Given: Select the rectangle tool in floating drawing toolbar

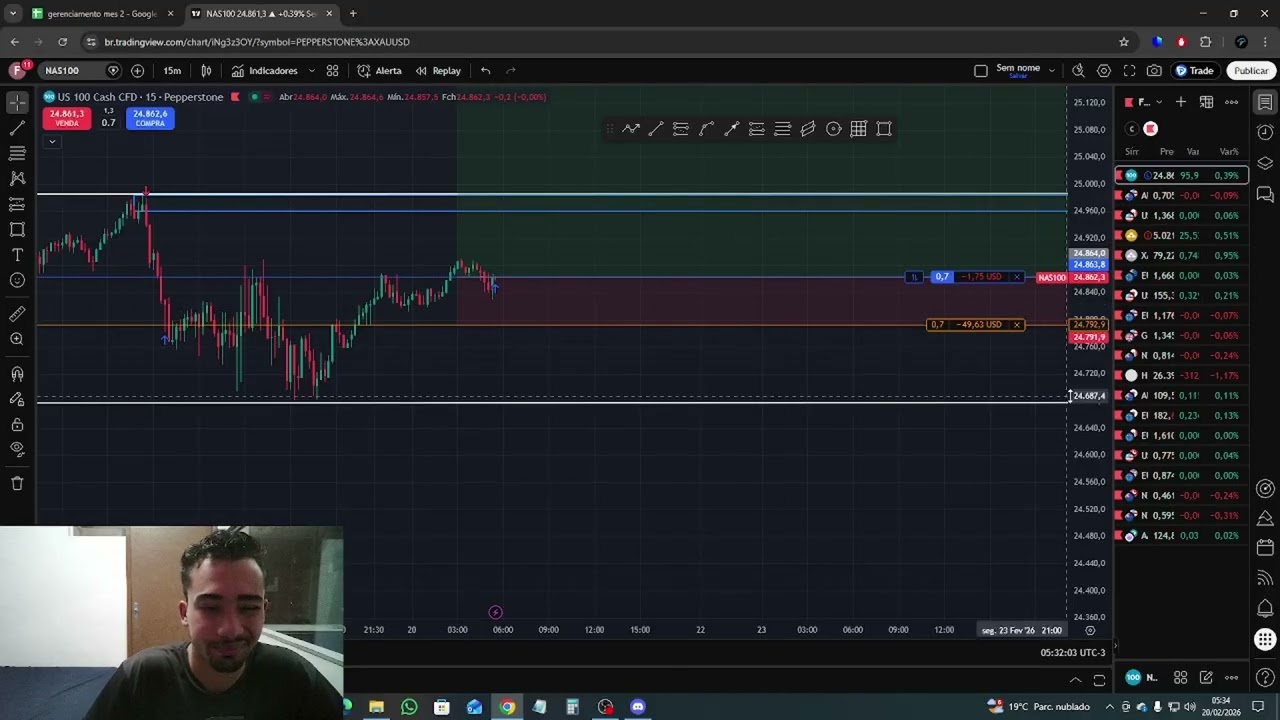Looking at the screenshot, I should tap(884, 129).
